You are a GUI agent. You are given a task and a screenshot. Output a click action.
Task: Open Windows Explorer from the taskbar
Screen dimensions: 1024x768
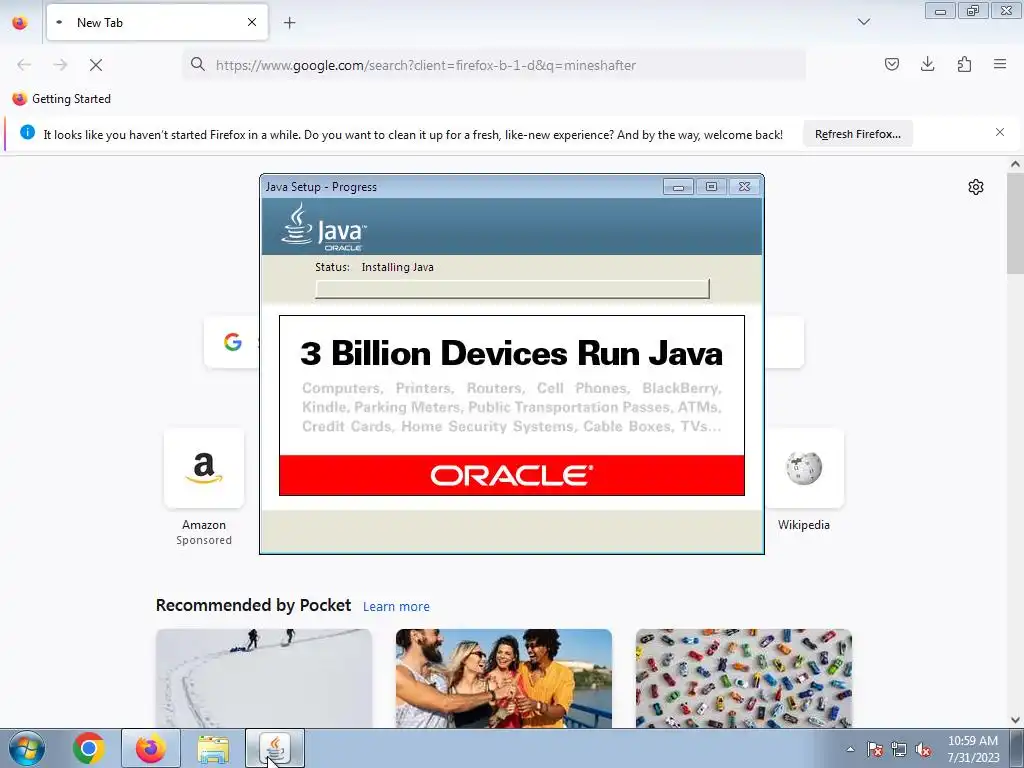point(213,748)
